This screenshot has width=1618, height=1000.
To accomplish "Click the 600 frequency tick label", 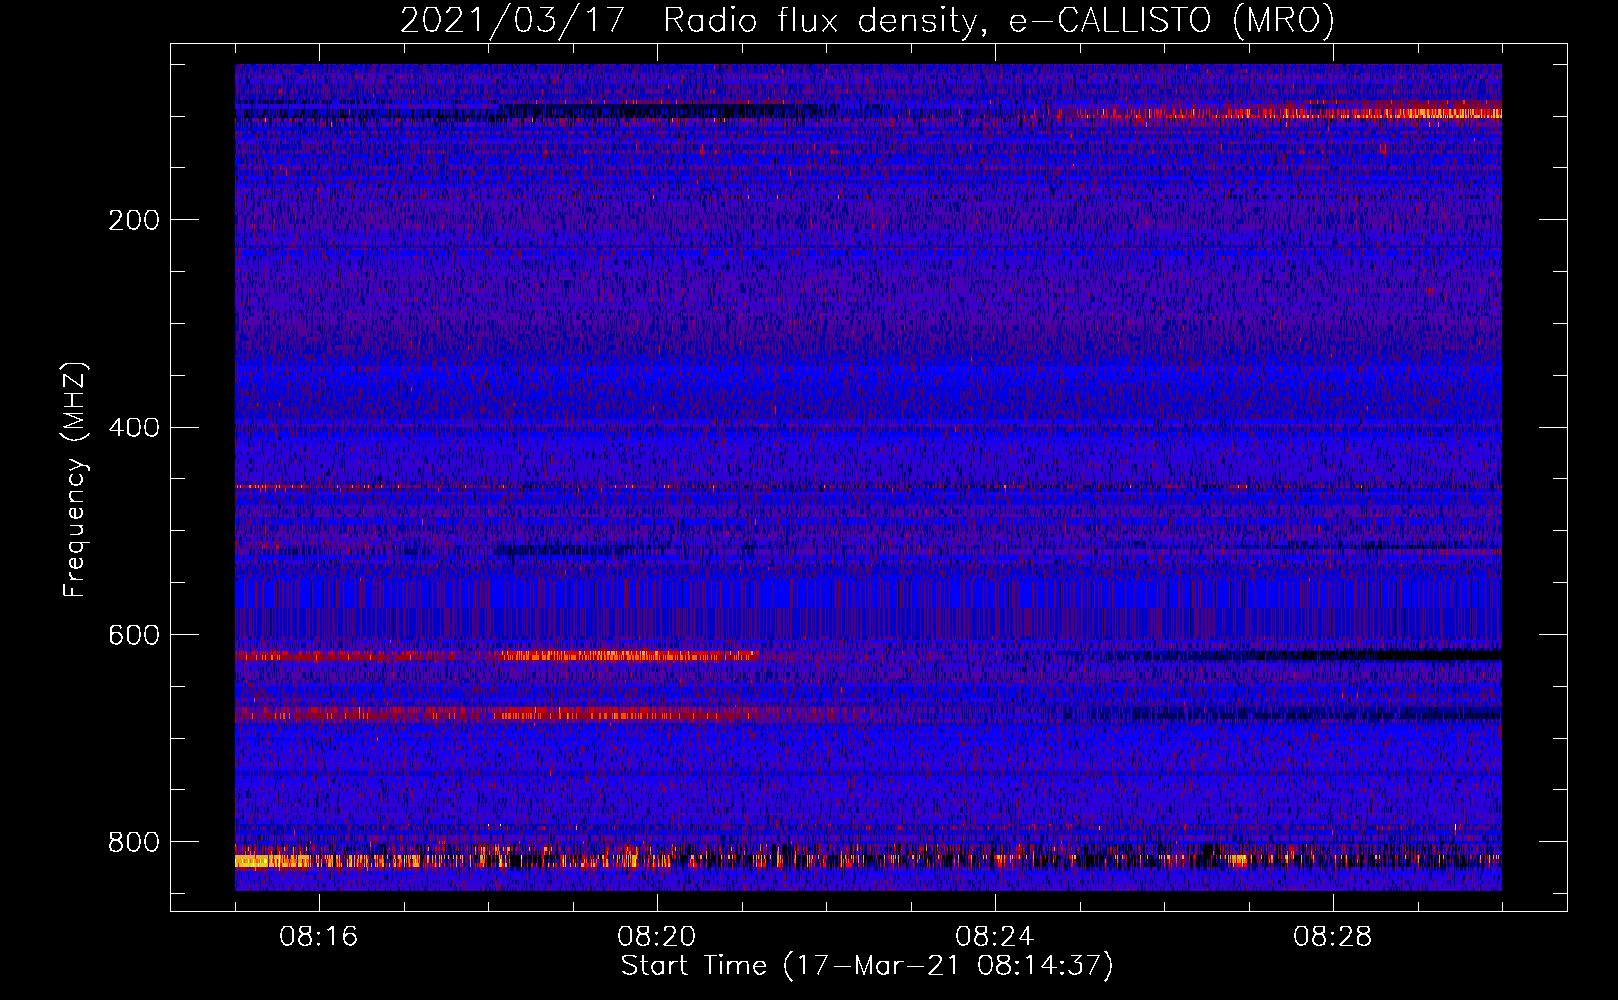I will [134, 636].
